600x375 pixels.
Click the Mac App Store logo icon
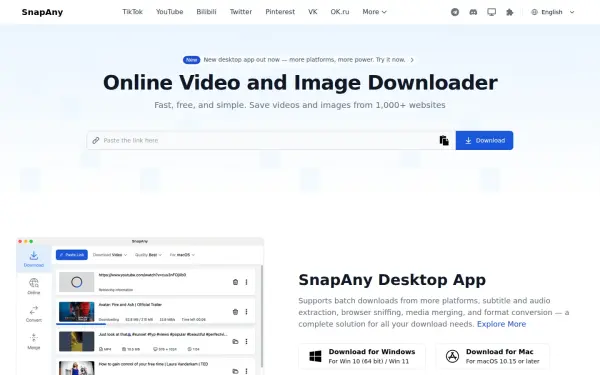pos(452,356)
